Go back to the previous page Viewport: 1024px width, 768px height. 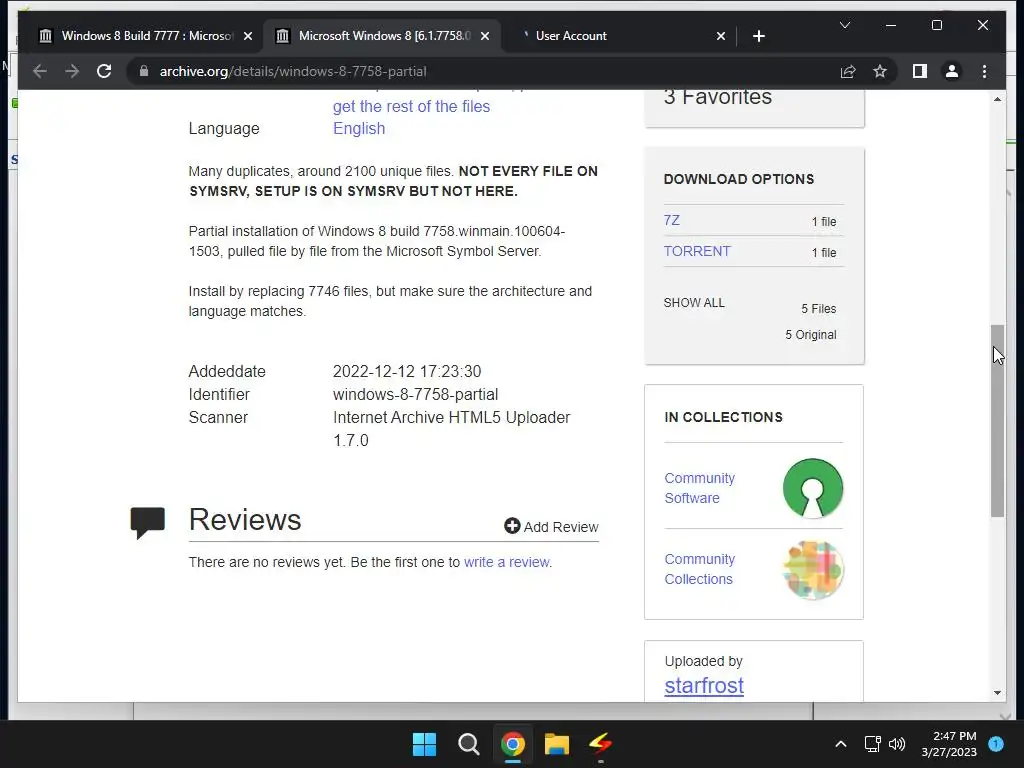pyautogui.click(x=40, y=71)
